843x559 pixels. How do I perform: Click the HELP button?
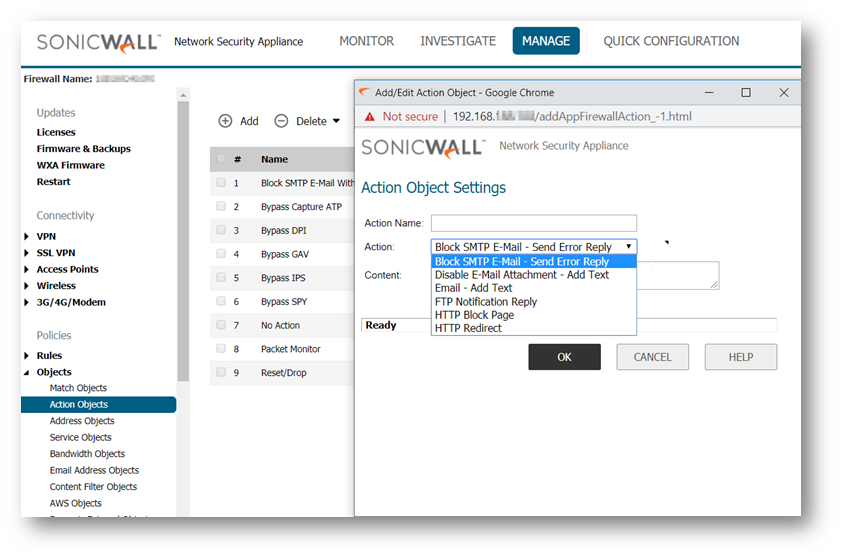click(x=741, y=357)
